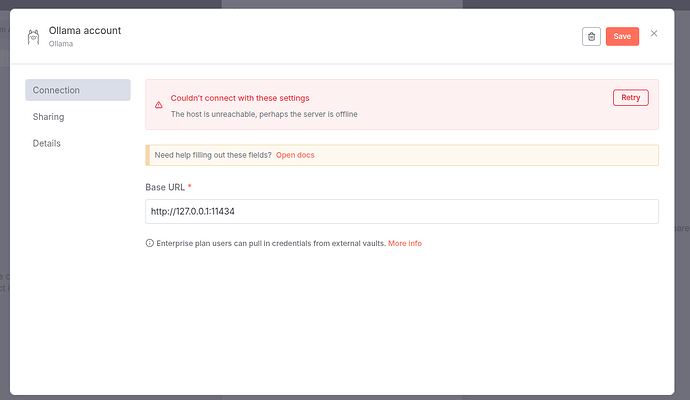The width and height of the screenshot is (690, 400).
Task: Click the host is unreachable message
Action: (x=264, y=114)
